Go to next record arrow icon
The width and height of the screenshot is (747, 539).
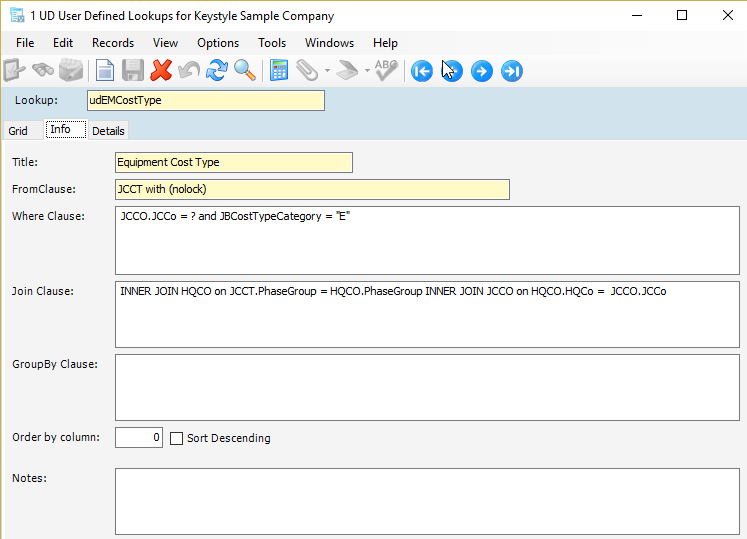coord(482,71)
